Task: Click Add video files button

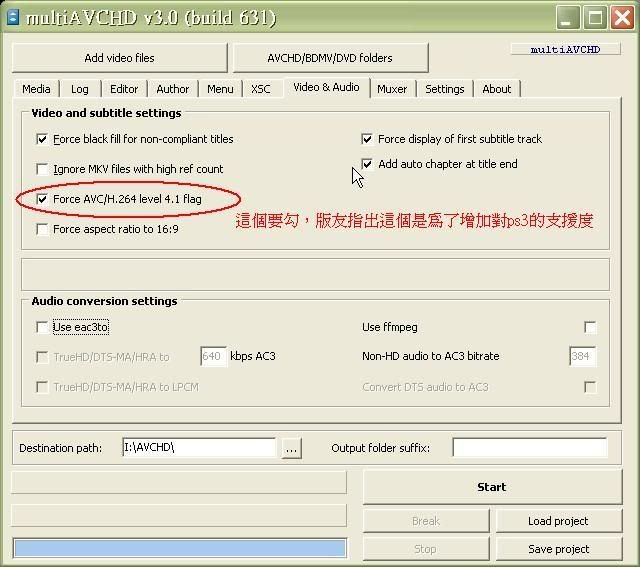Action: 120,58
